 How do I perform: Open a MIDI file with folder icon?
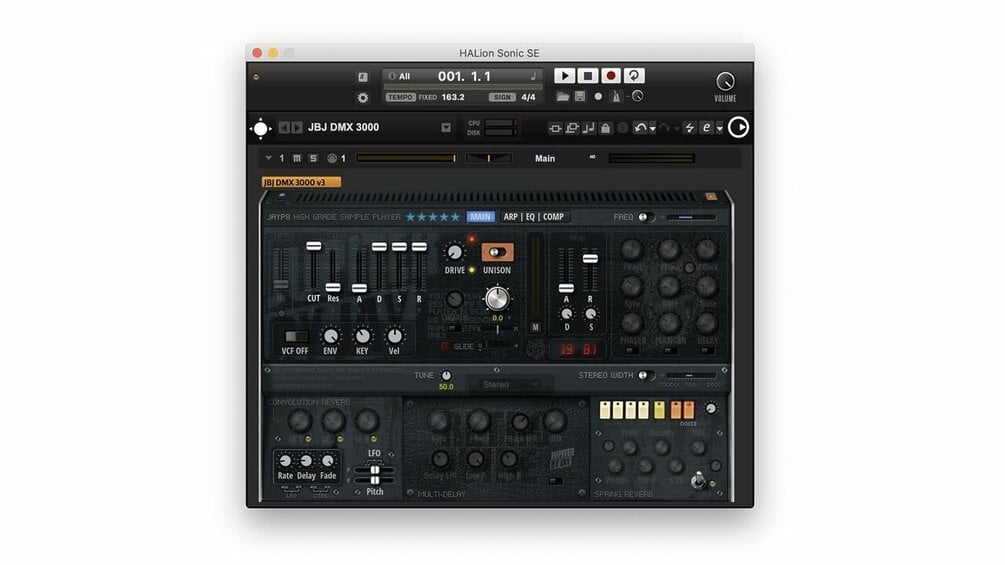point(563,97)
